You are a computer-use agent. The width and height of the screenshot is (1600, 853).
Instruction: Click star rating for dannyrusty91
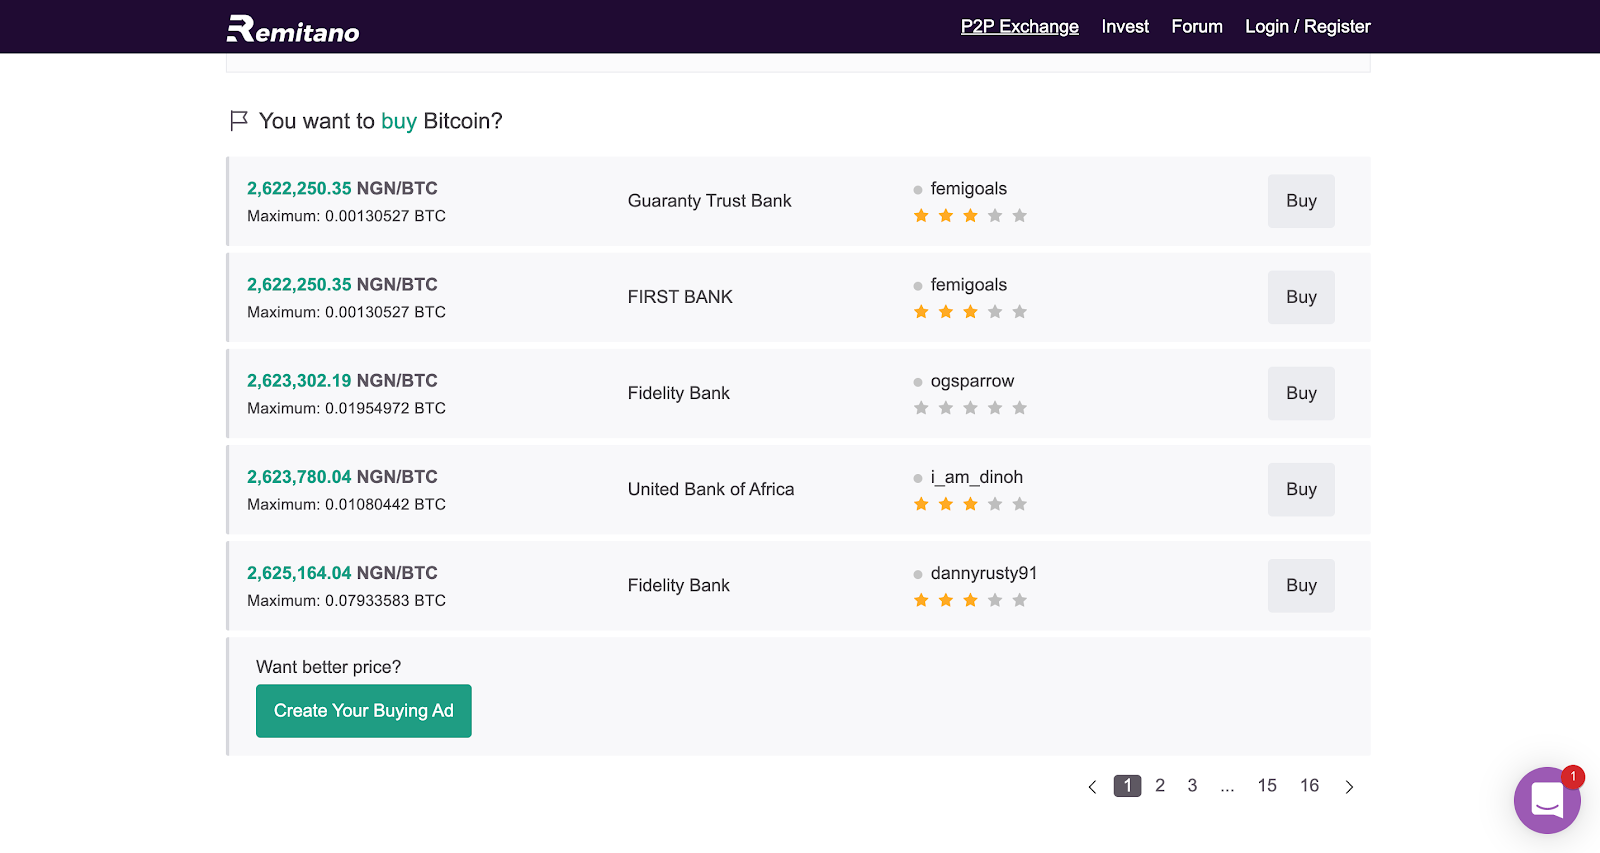970,600
